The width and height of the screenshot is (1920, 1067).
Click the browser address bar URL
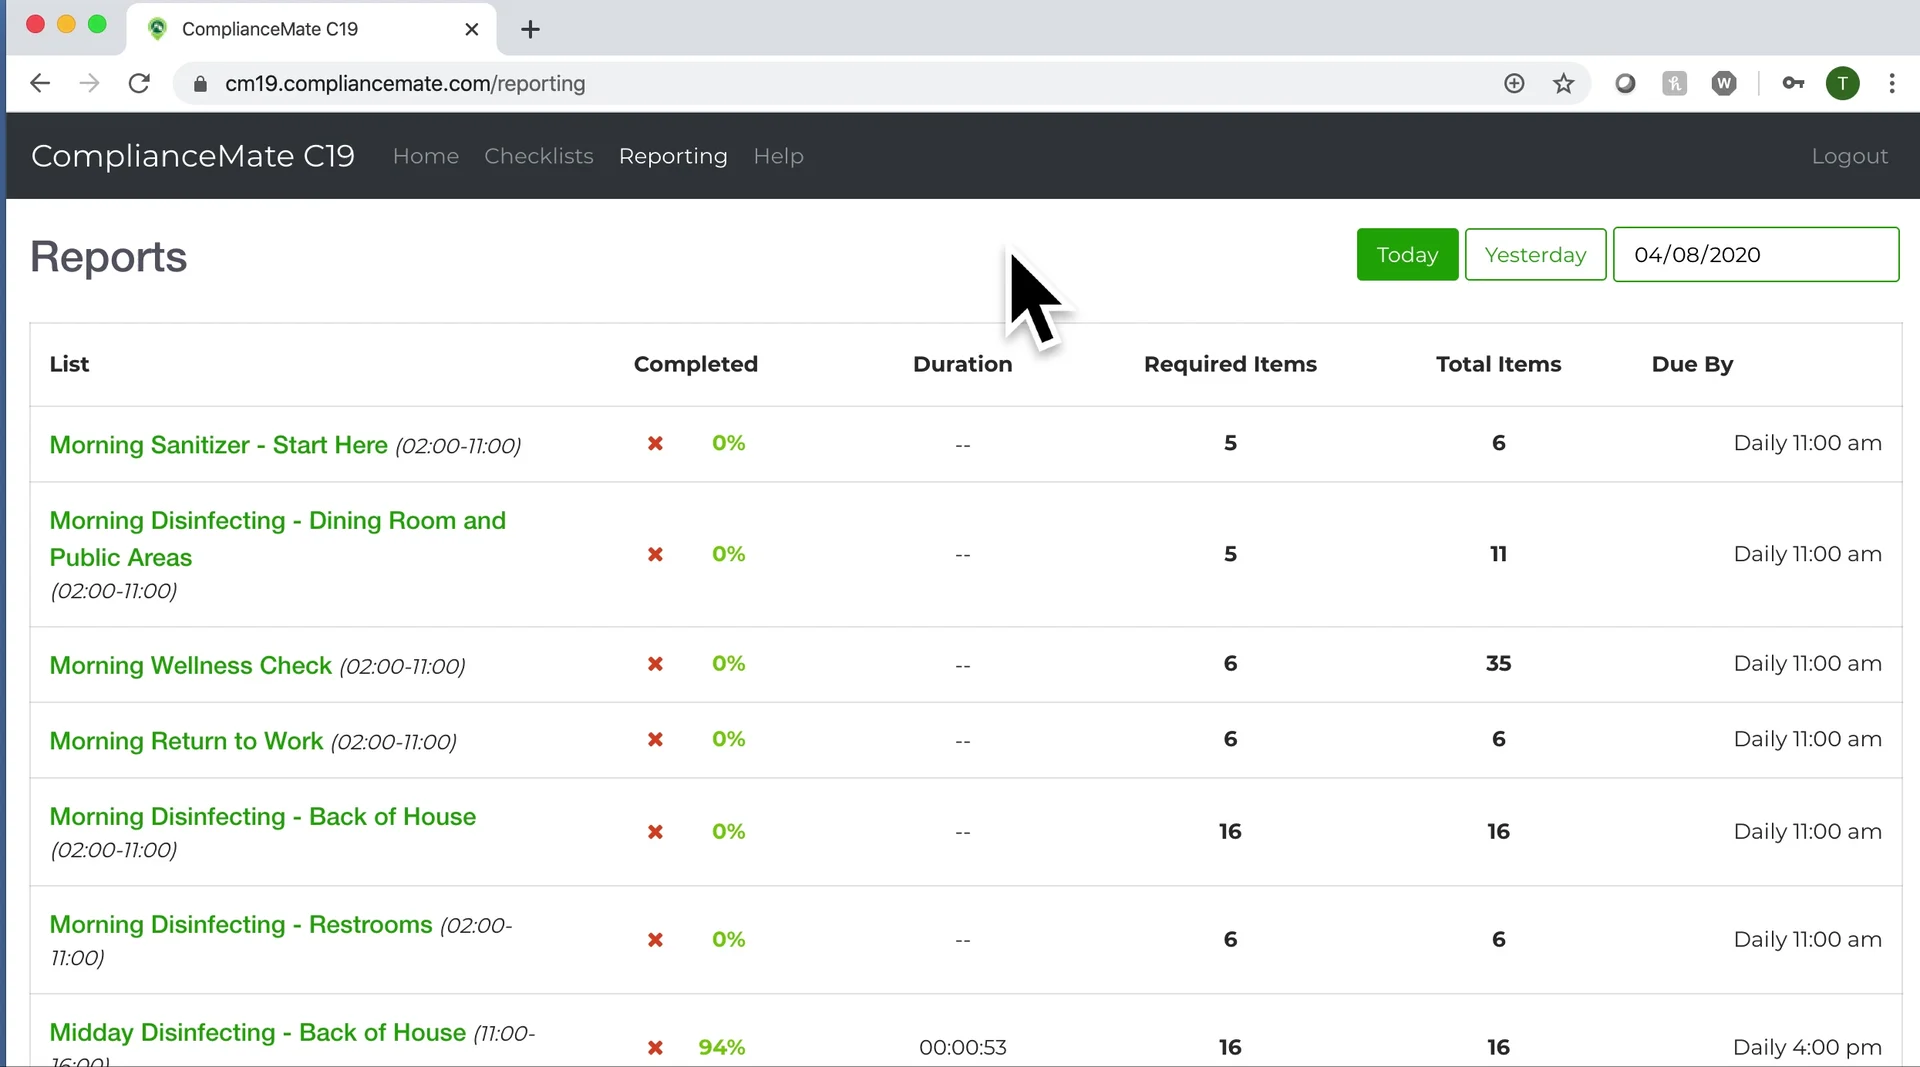[405, 84]
